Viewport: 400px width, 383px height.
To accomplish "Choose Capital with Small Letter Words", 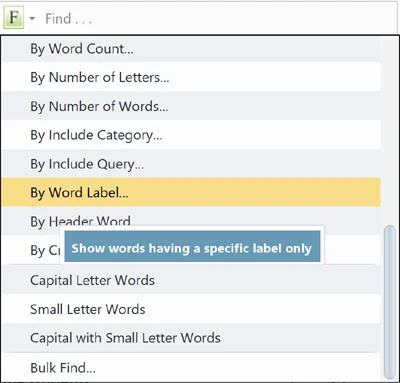I will tap(191, 338).
